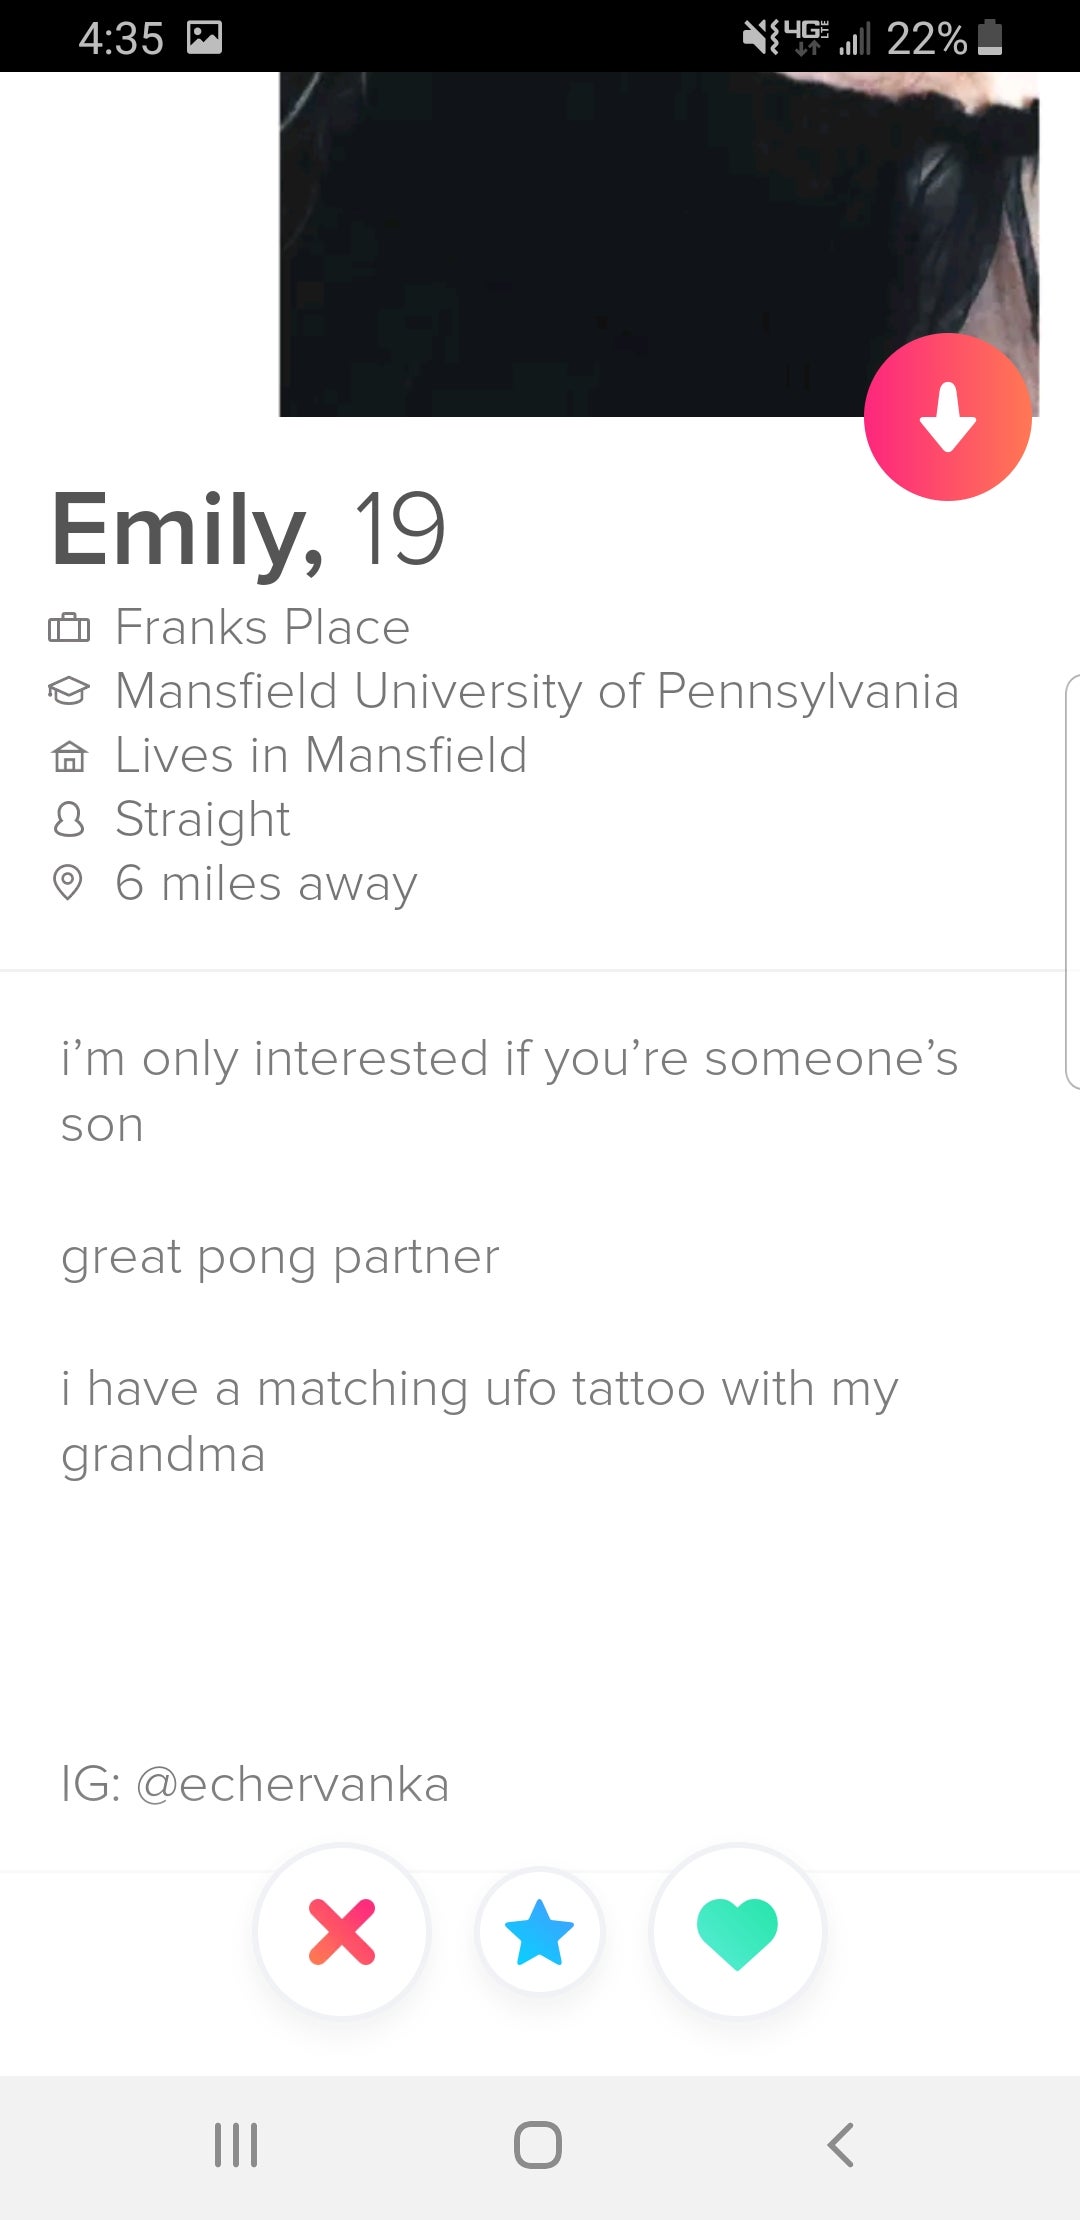Tap the battery indicator in status bar
The image size is (1080, 2220).
pos(989,38)
